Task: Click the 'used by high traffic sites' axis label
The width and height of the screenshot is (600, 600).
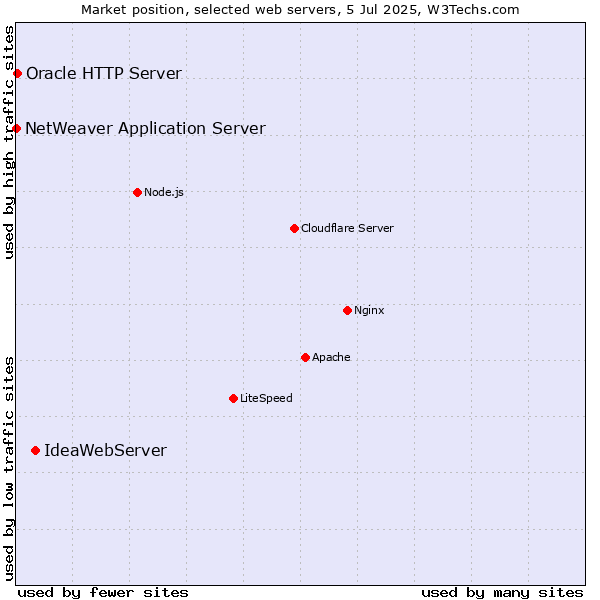Action: [x=9, y=142]
